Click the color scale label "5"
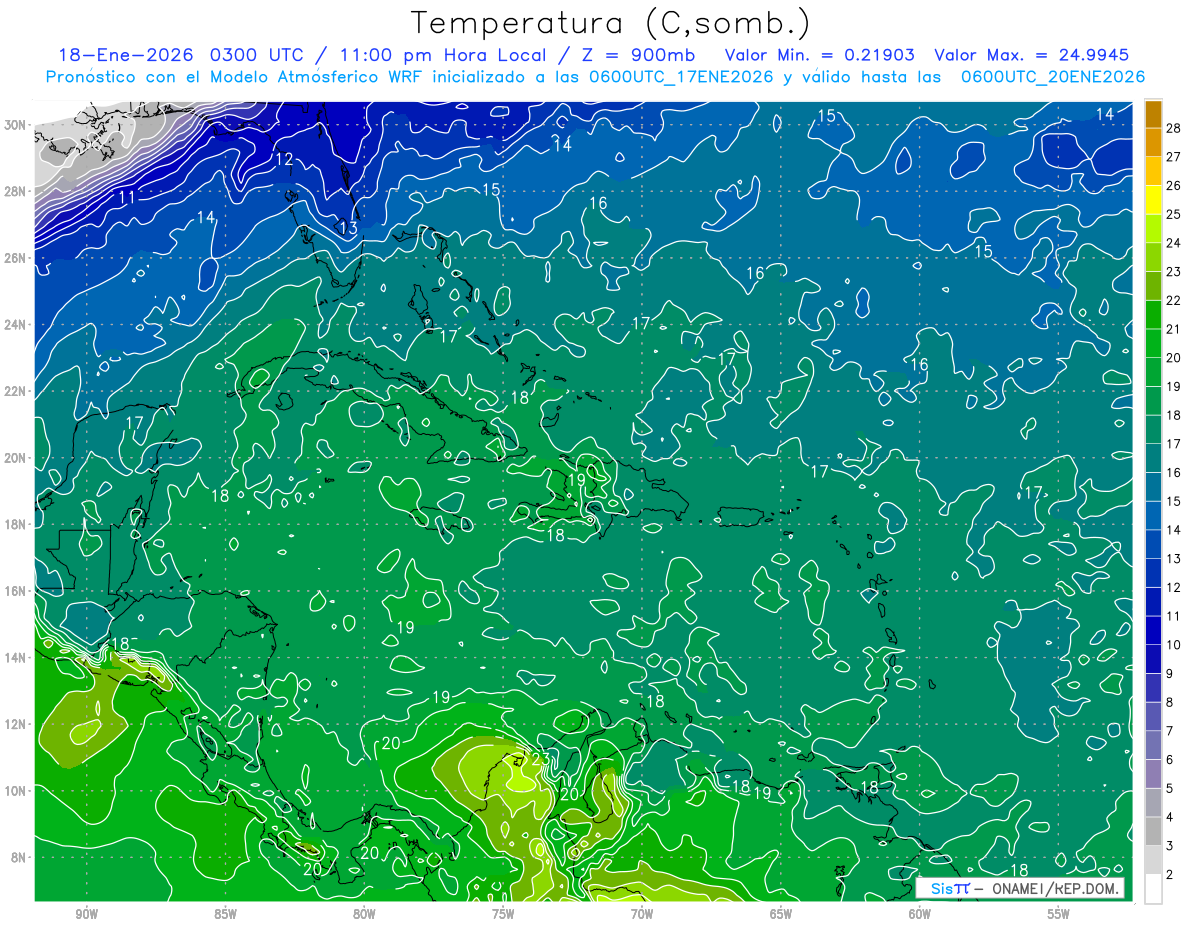Image resolution: width=1200 pixels, height=927 pixels. [x=1170, y=789]
